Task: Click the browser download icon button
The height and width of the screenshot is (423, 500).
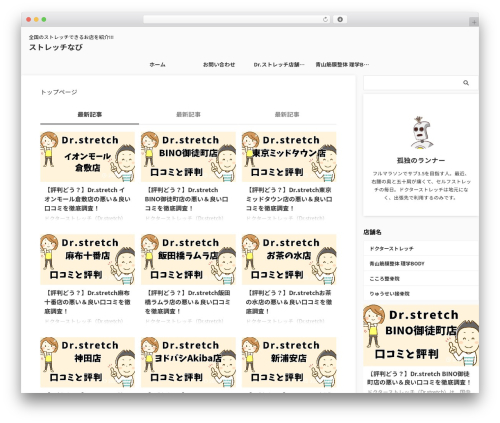Action: click(340, 19)
